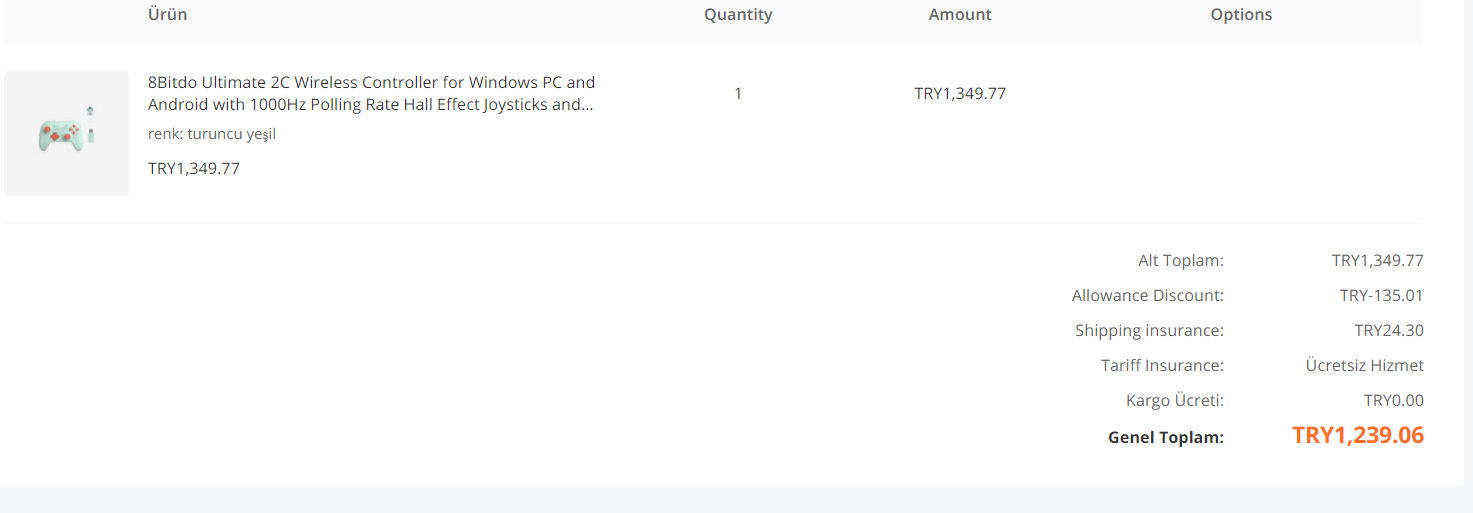The width and height of the screenshot is (1473, 513).
Task: Click the TRY-135.01 discount amount
Action: [x=1381, y=296]
